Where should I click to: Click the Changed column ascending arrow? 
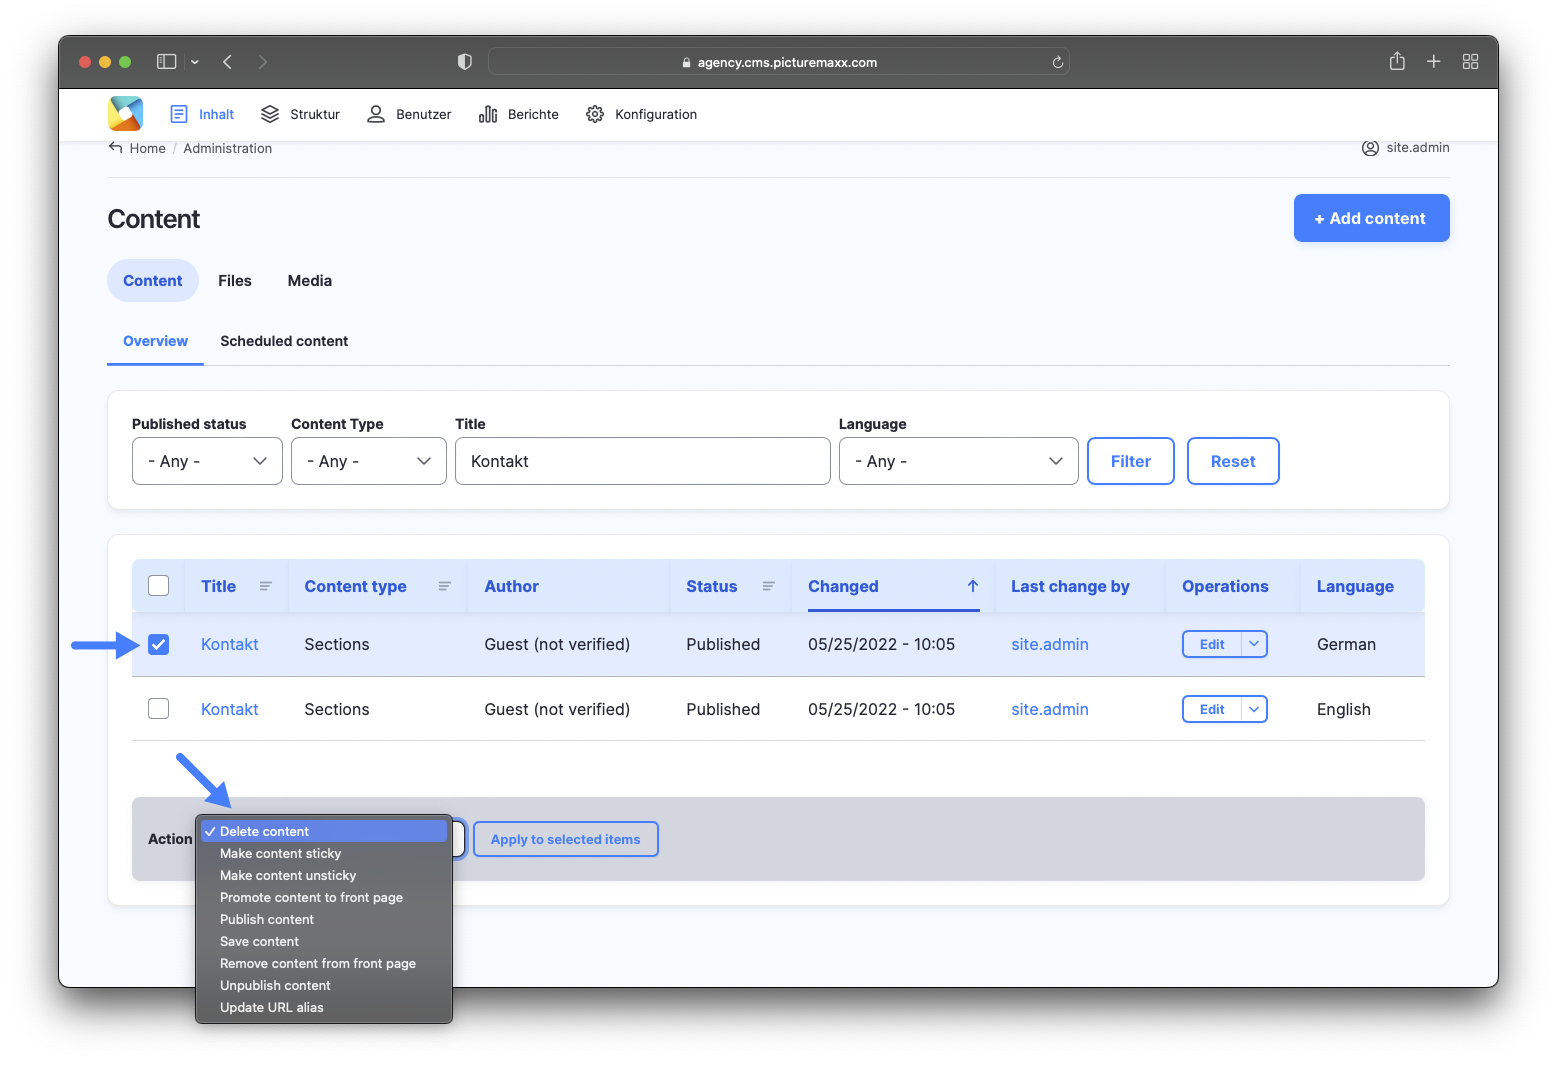(973, 586)
